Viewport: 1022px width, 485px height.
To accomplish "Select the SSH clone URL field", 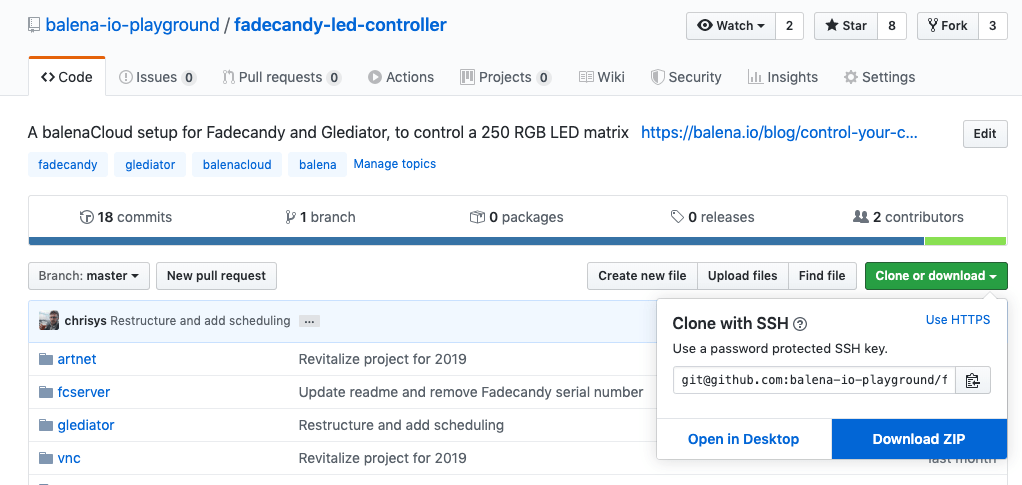I will [x=814, y=380].
